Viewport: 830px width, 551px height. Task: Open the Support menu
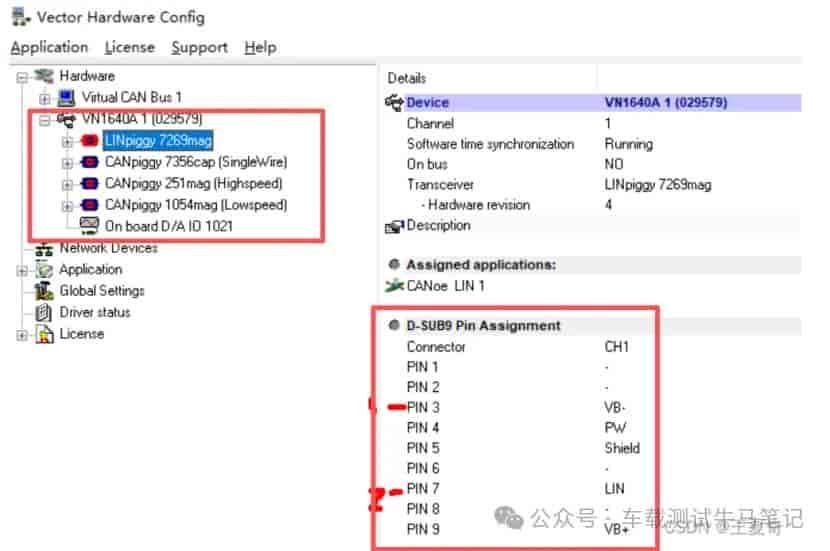200,47
